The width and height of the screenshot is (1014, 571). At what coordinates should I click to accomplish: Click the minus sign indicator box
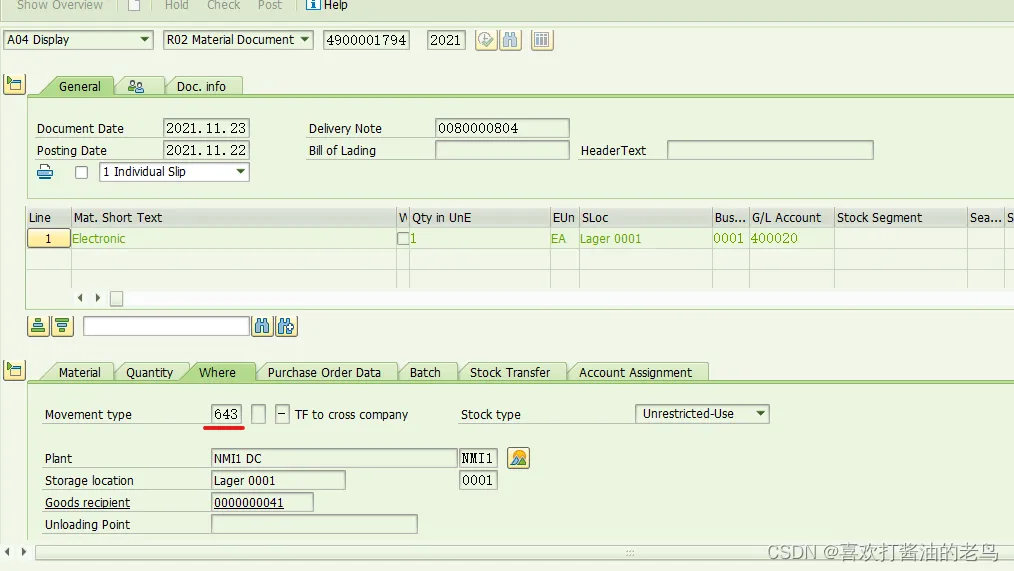[x=282, y=414]
